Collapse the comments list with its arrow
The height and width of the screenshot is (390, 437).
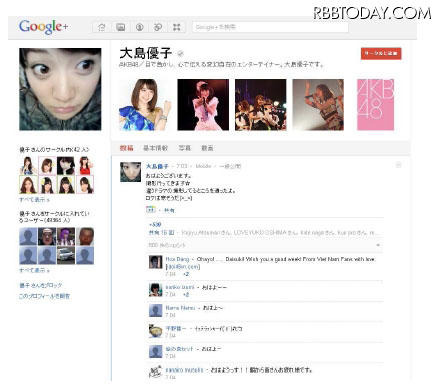pos(378,245)
